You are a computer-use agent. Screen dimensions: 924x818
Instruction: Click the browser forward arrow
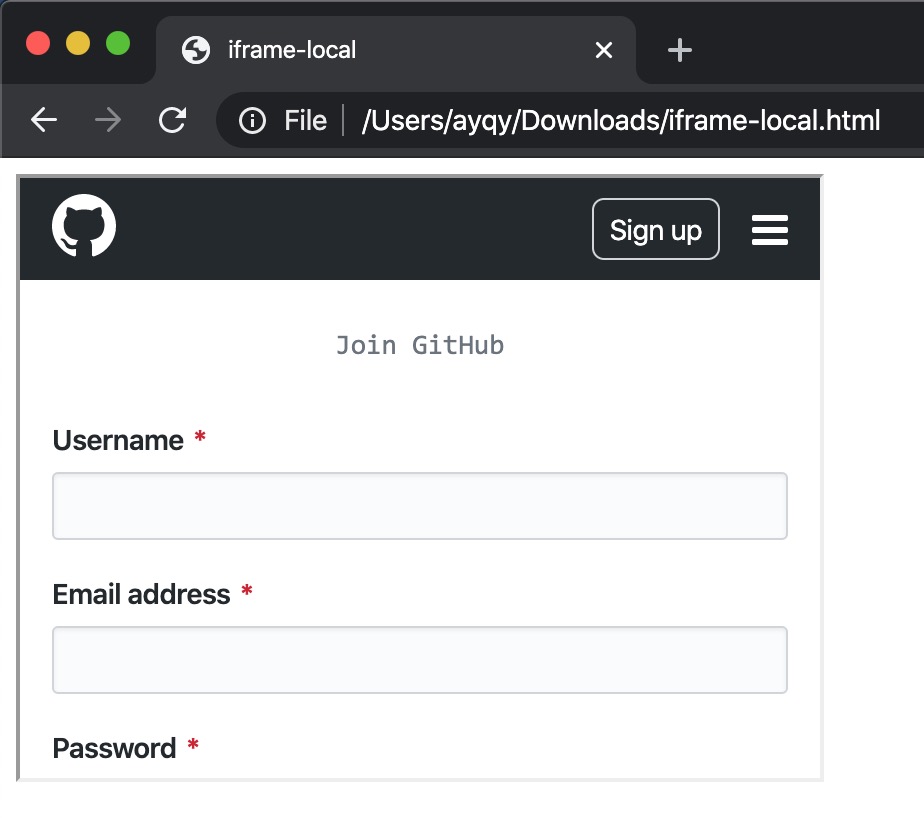click(x=108, y=121)
